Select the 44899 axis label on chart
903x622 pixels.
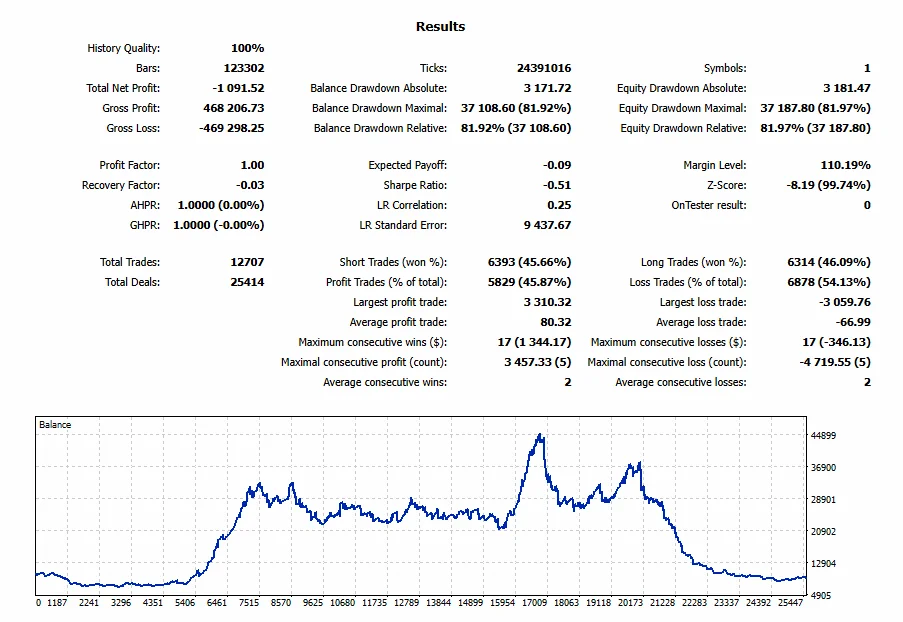pos(824,436)
